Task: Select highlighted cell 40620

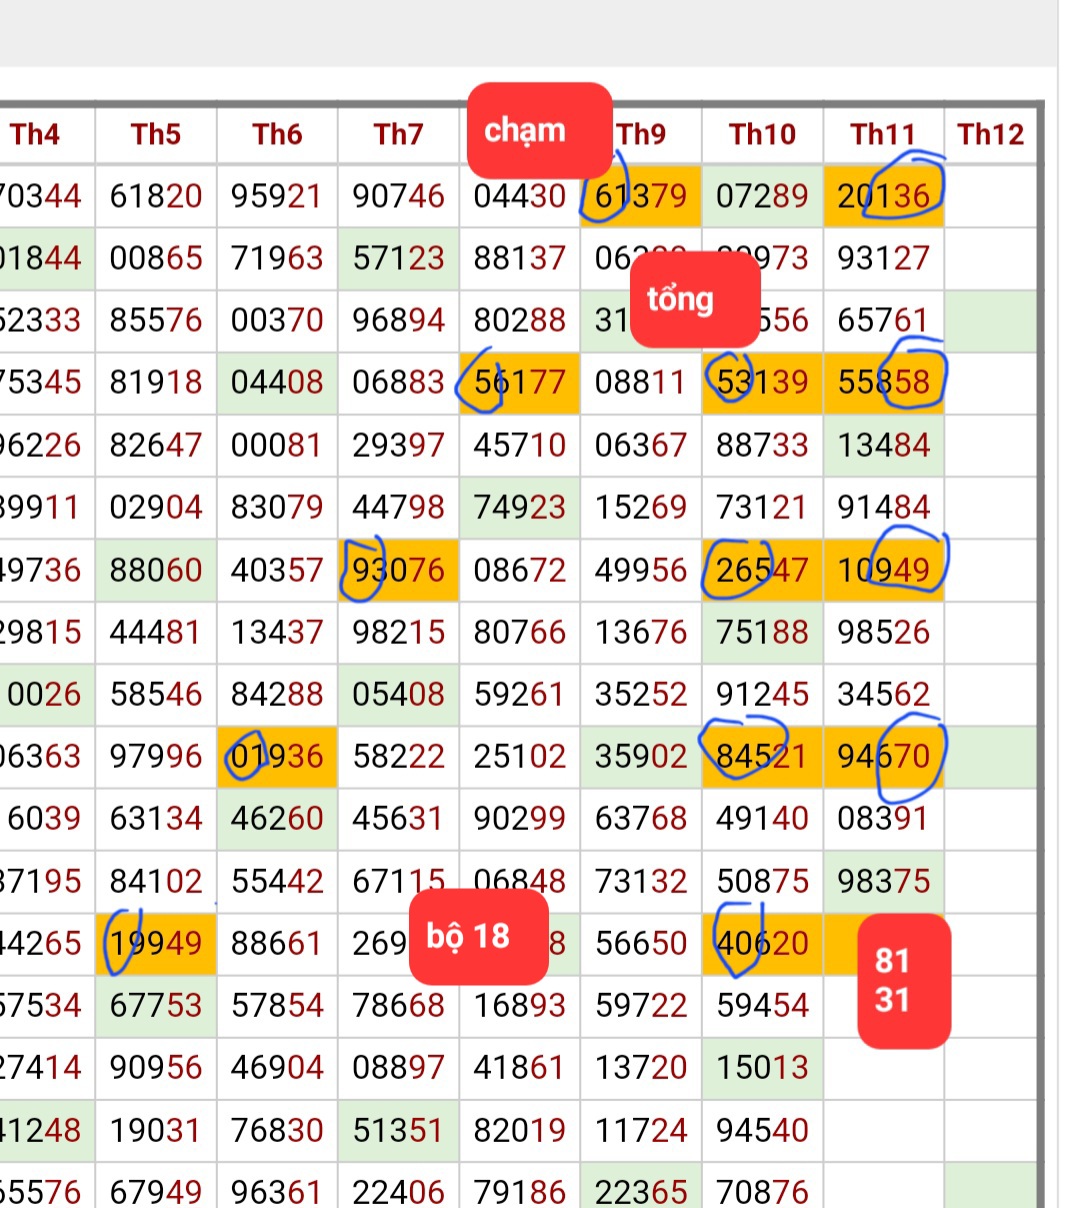Action: [762, 943]
